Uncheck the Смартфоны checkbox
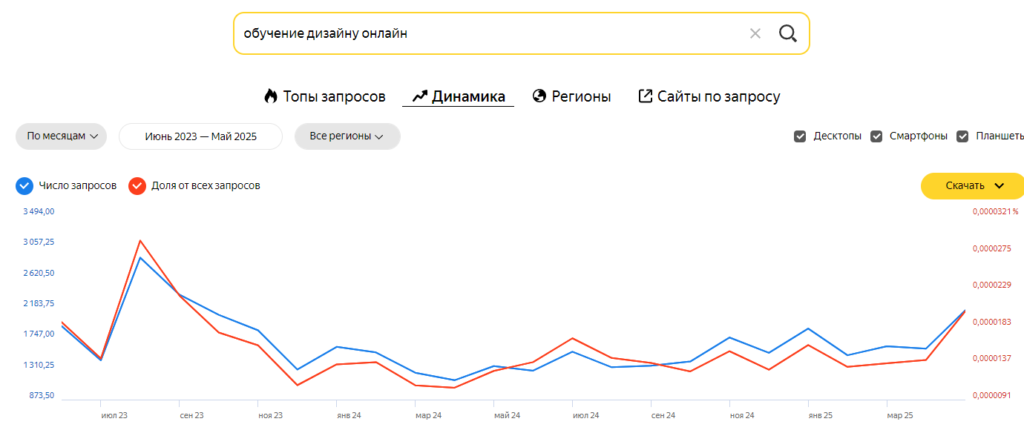Viewport: 1024px width, 433px height. click(877, 136)
